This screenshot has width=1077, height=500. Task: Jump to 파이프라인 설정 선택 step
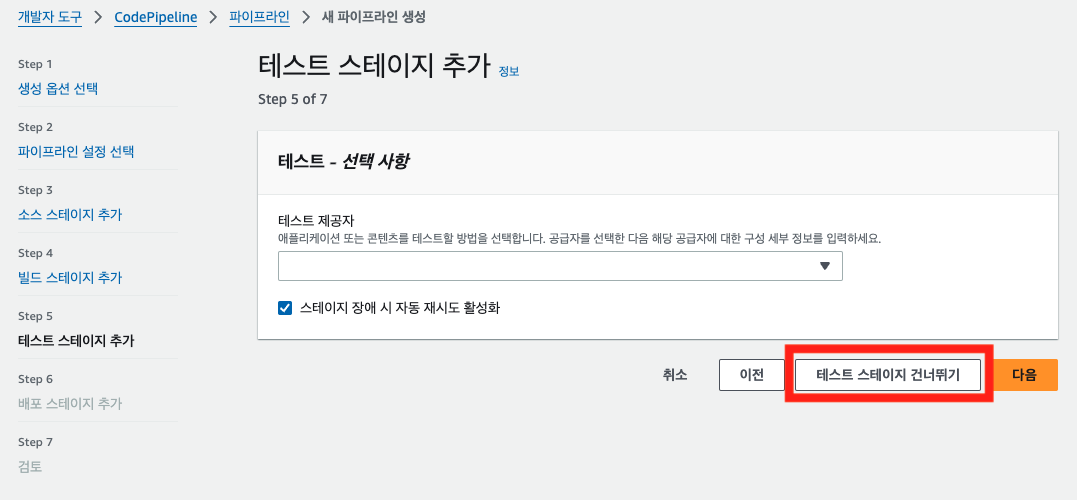click(x=76, y=152)
